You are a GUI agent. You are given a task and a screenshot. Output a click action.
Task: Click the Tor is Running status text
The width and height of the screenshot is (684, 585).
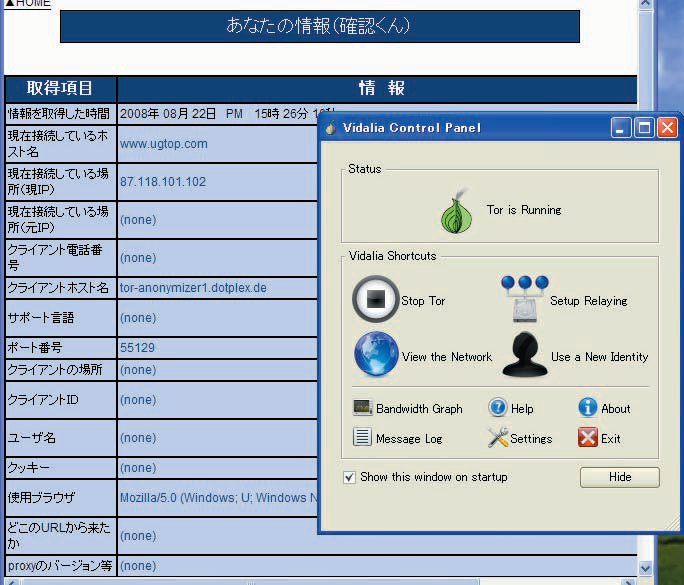(x=524, y=210)
